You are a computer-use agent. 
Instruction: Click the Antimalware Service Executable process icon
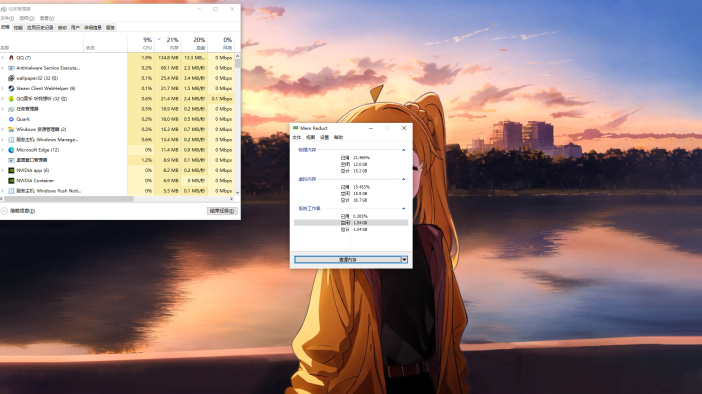(11, 68)
